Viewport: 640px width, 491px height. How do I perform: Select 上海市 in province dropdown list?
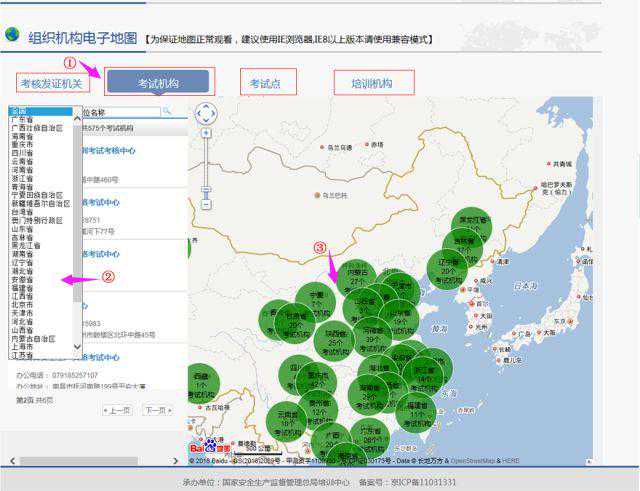coord(22,347)
